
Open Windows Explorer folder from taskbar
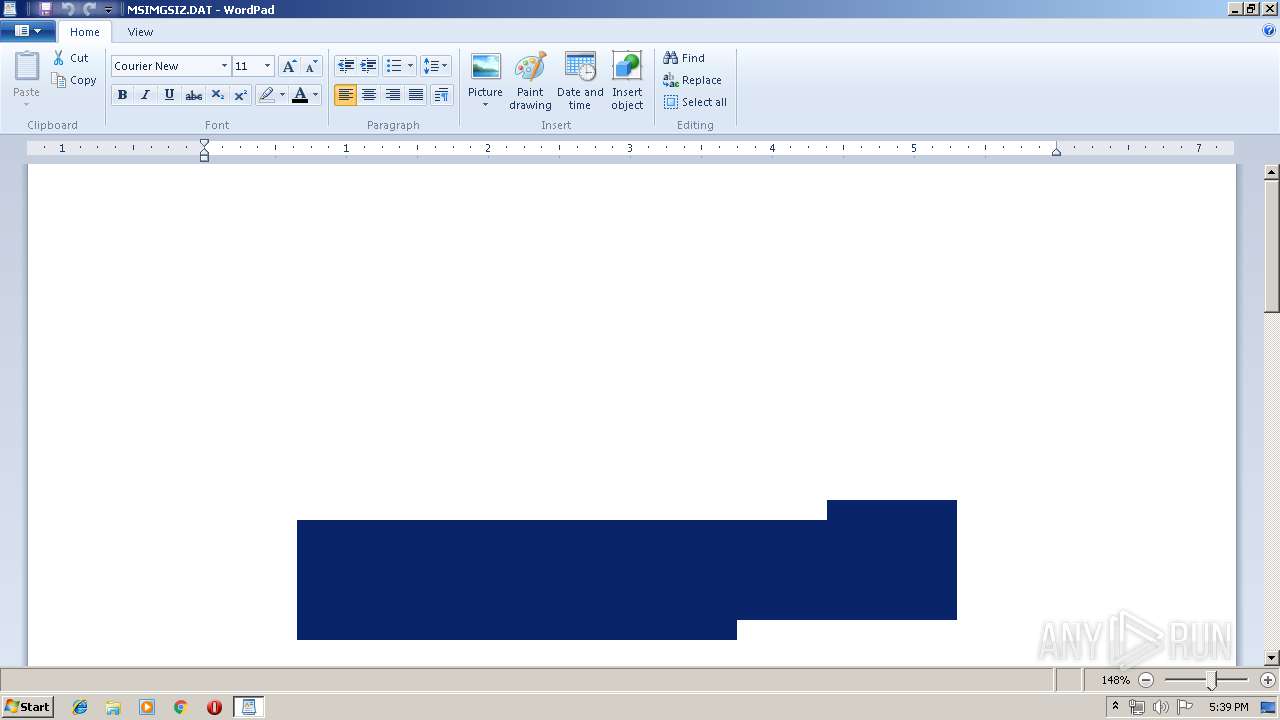click(113, 707)
